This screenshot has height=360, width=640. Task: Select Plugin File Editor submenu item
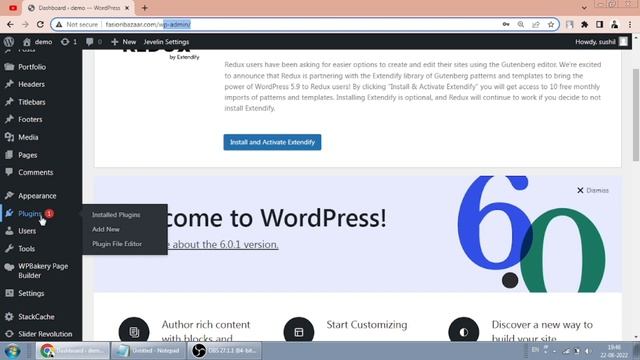pos(117,244)
